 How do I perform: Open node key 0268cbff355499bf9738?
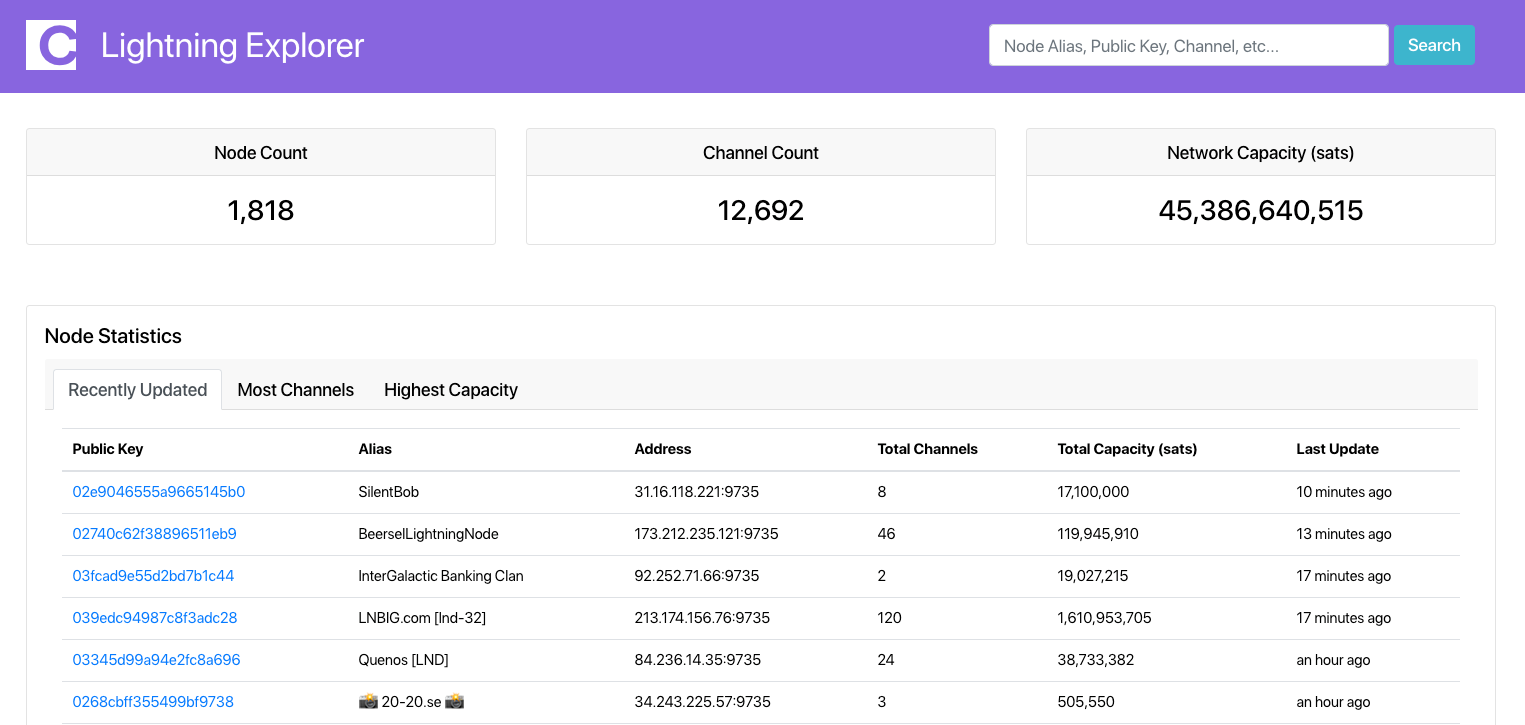153,702
